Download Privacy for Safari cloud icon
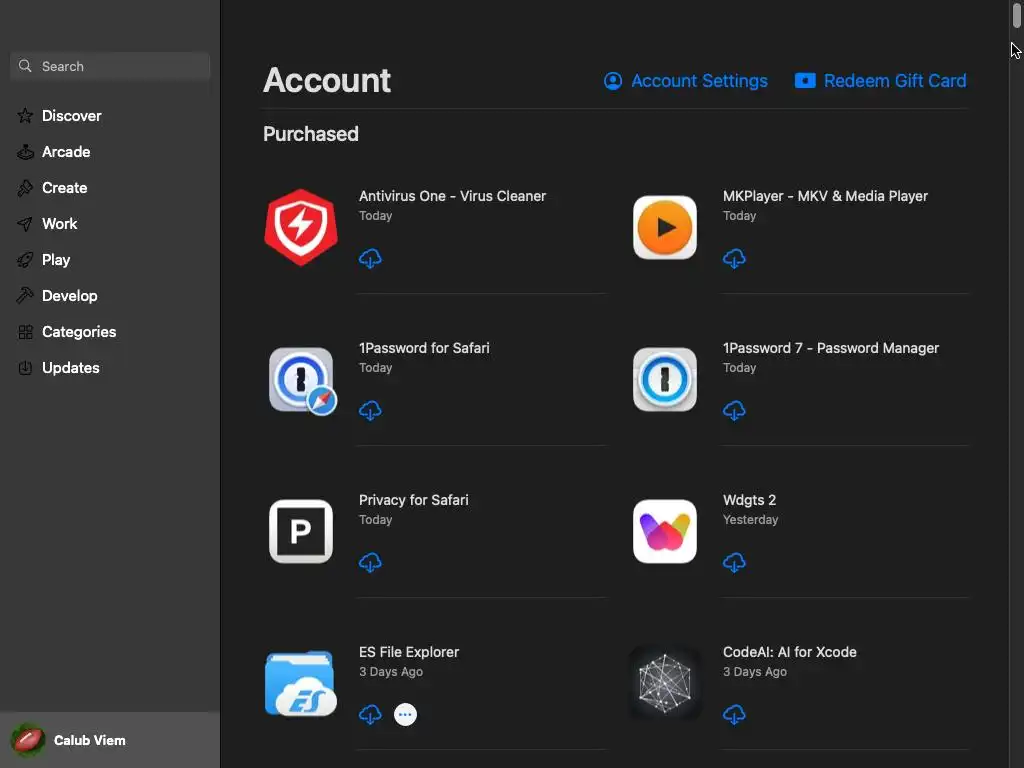Viewport: 1024px width, 768px height. 370,562
